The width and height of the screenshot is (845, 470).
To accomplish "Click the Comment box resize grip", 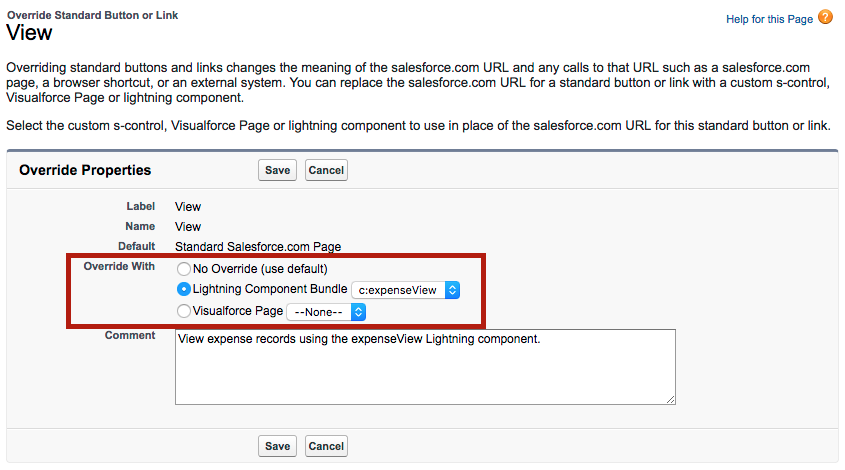I will click(670, 399).
